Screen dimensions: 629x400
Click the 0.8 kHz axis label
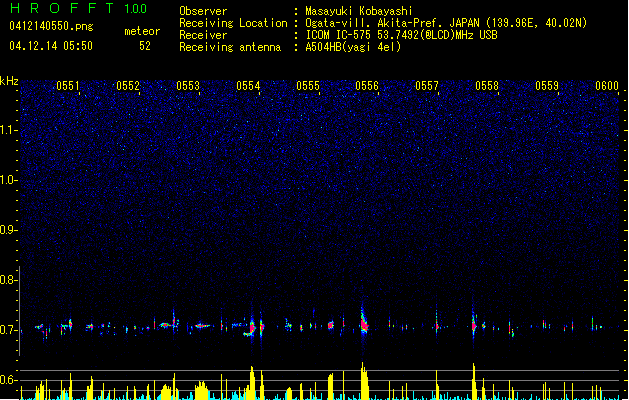pyautogui.click(x=9, y=280)
